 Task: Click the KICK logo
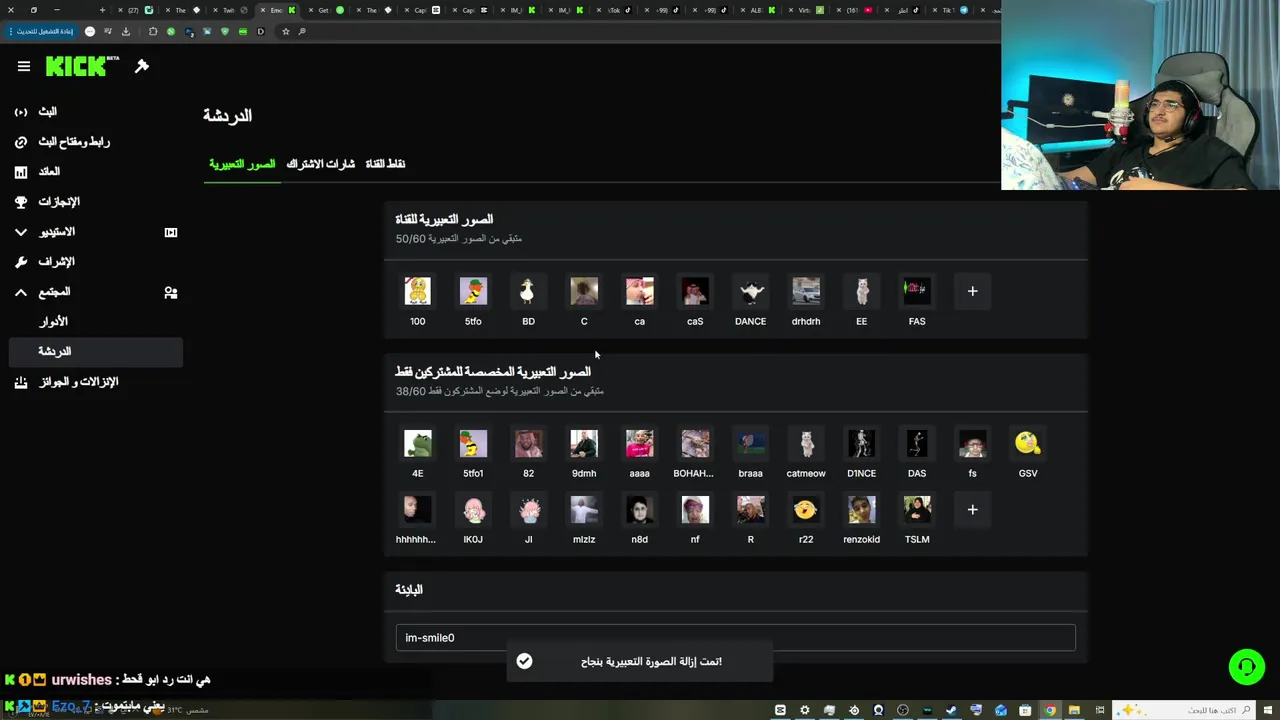pos(82,66)
